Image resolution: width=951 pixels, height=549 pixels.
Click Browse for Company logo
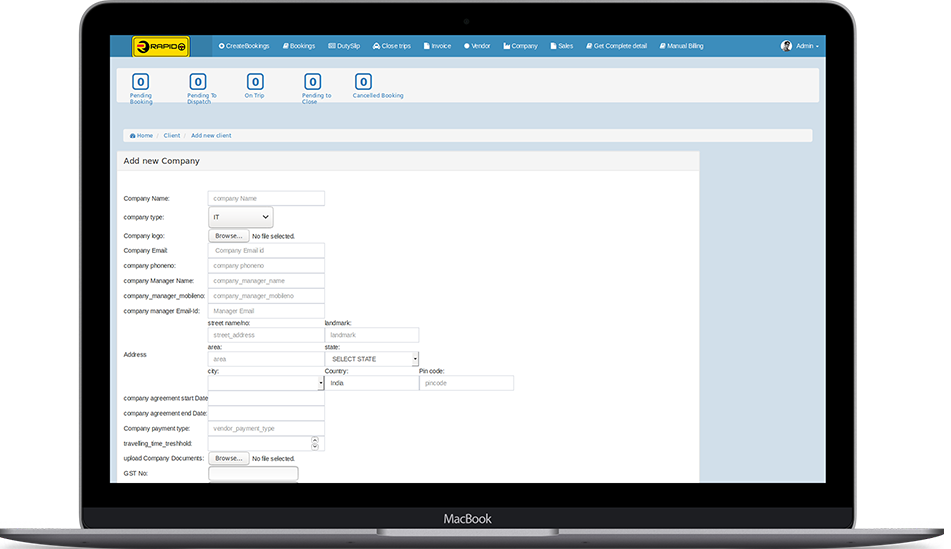coord(229,236)
